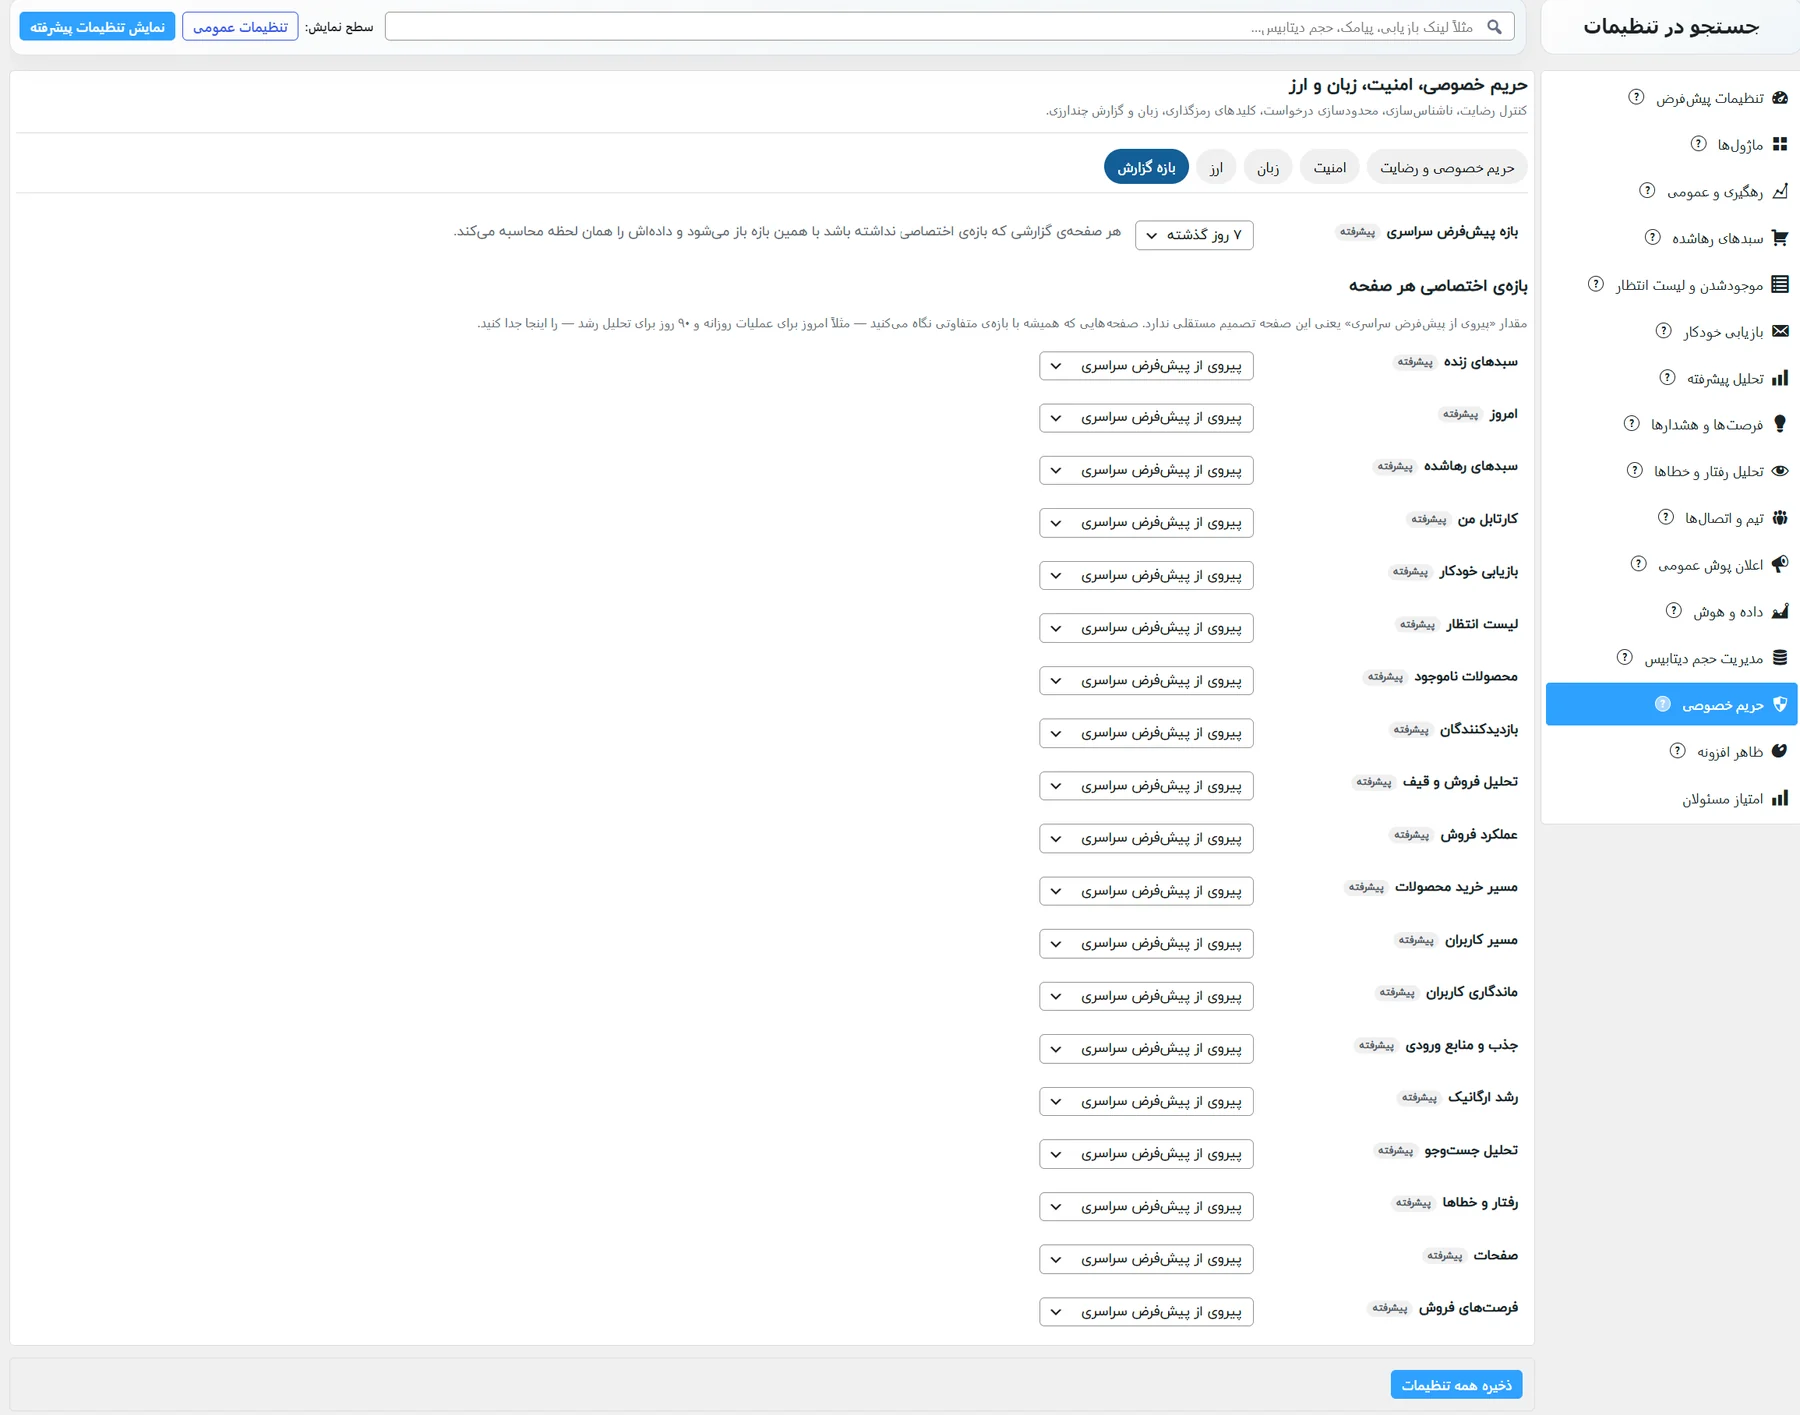Switch to the ارز tab
The image size is (1800, 1415).
click(1216, 168)
